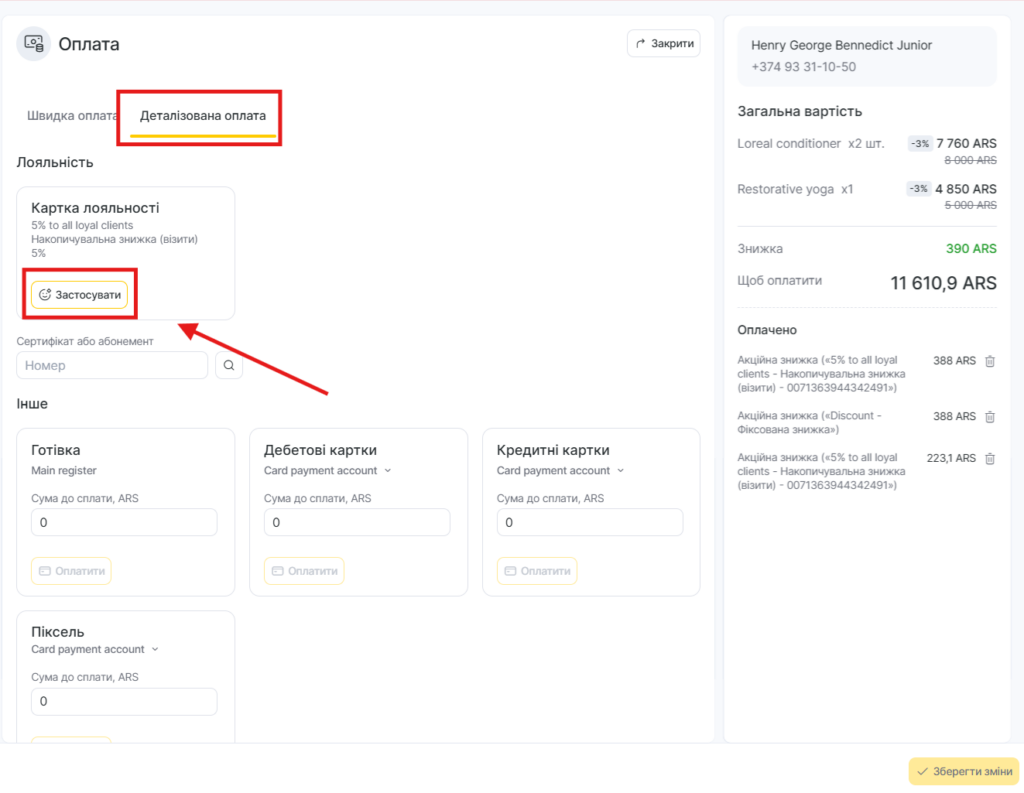Focus the Піксель amount input field
This screenshot has width=1024, height=793.
tap(124, 702)
